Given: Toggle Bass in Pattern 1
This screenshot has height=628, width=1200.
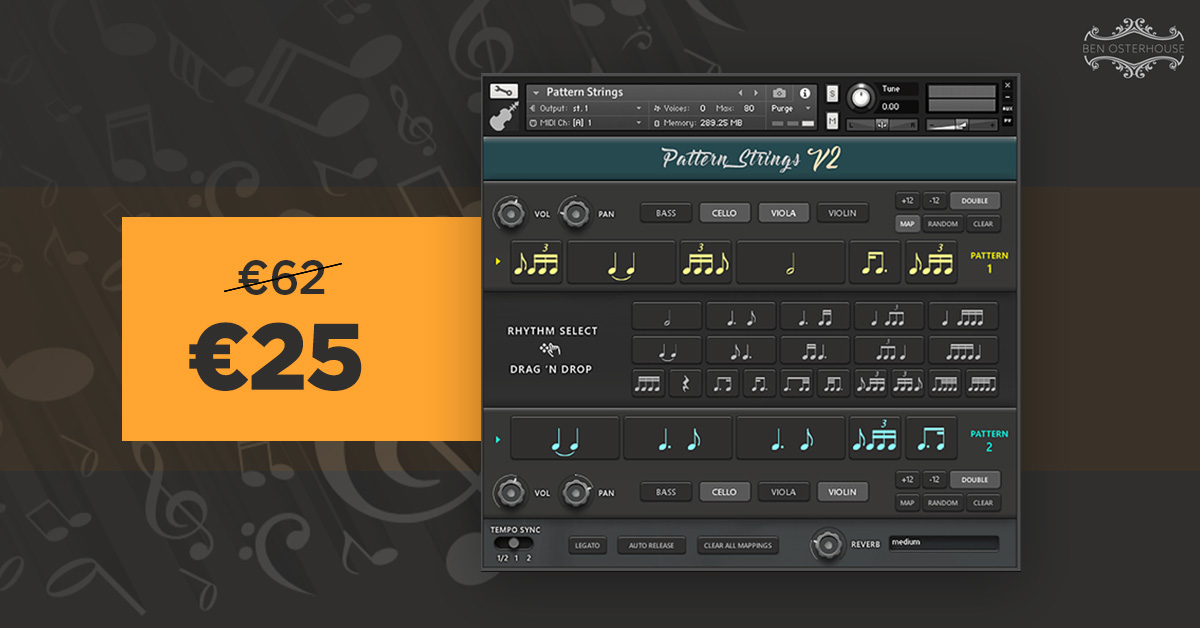Looking at the screenshot, I should (x=666, y=213).
